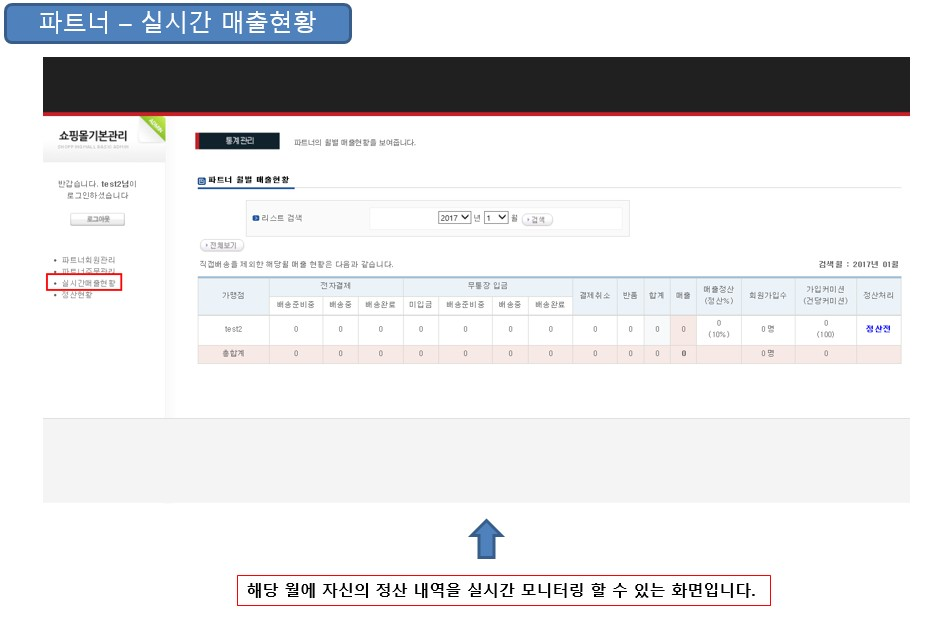Image resolution: width=951 pixels, height=635 pixels.
Task: Click the 전체보기 button
Action: click(222, 245)
